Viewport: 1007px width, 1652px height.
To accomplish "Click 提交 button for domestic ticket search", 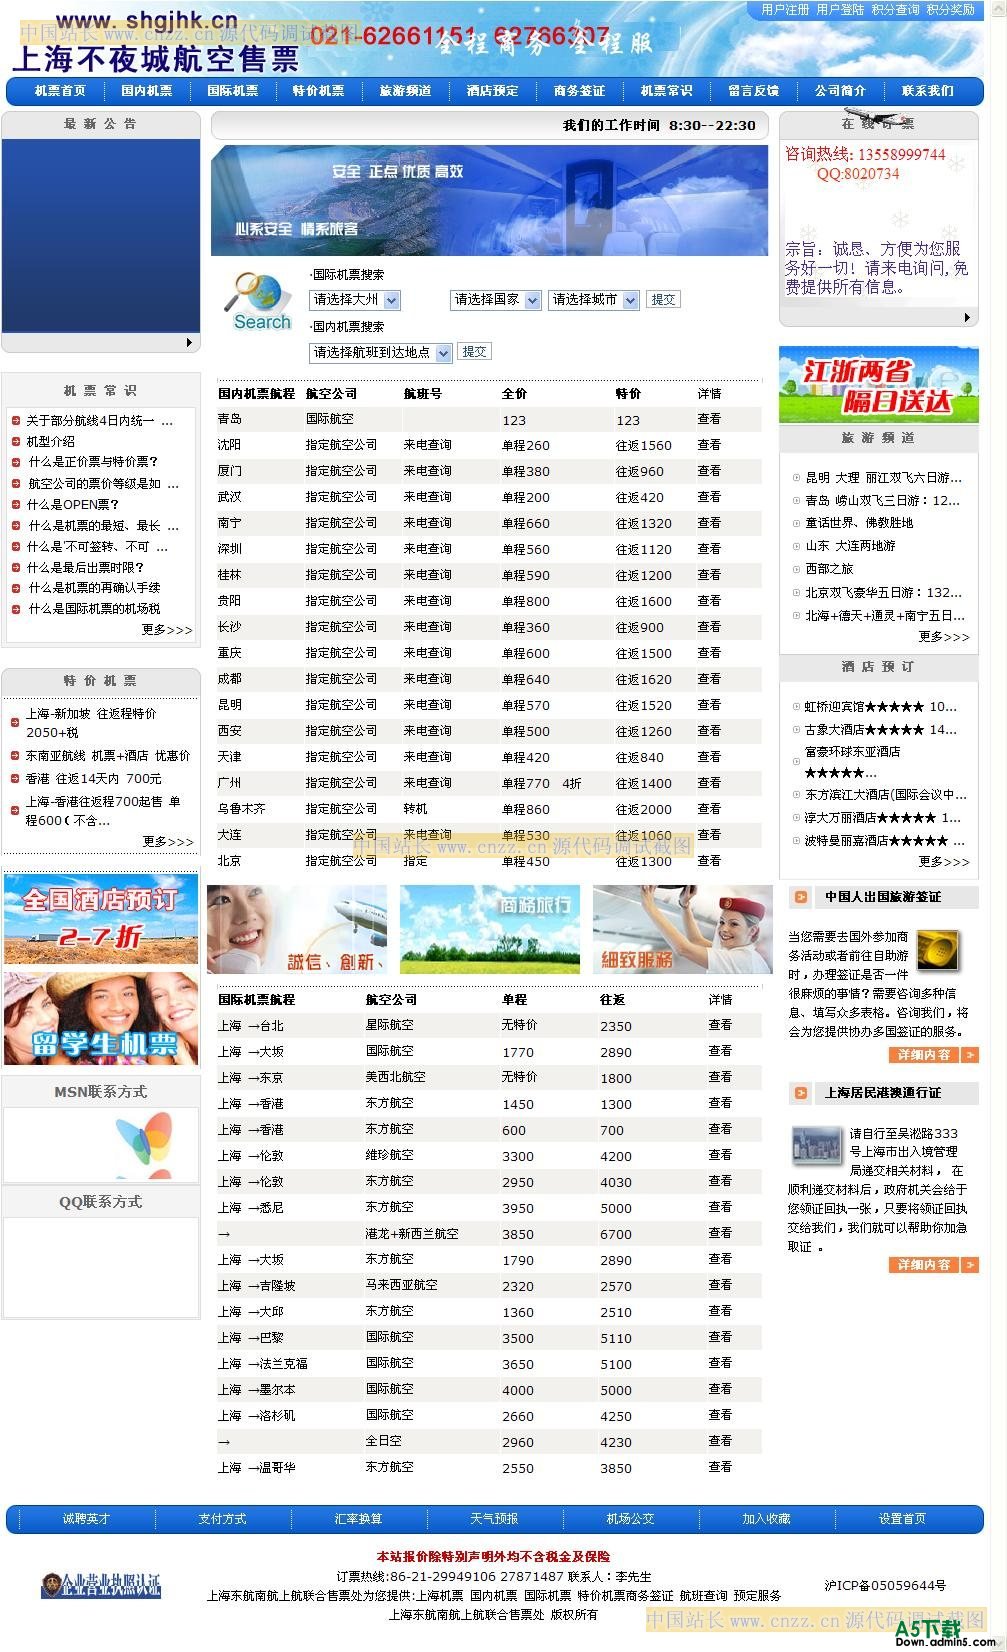I will pyautogui.click(x=474, y=352).
